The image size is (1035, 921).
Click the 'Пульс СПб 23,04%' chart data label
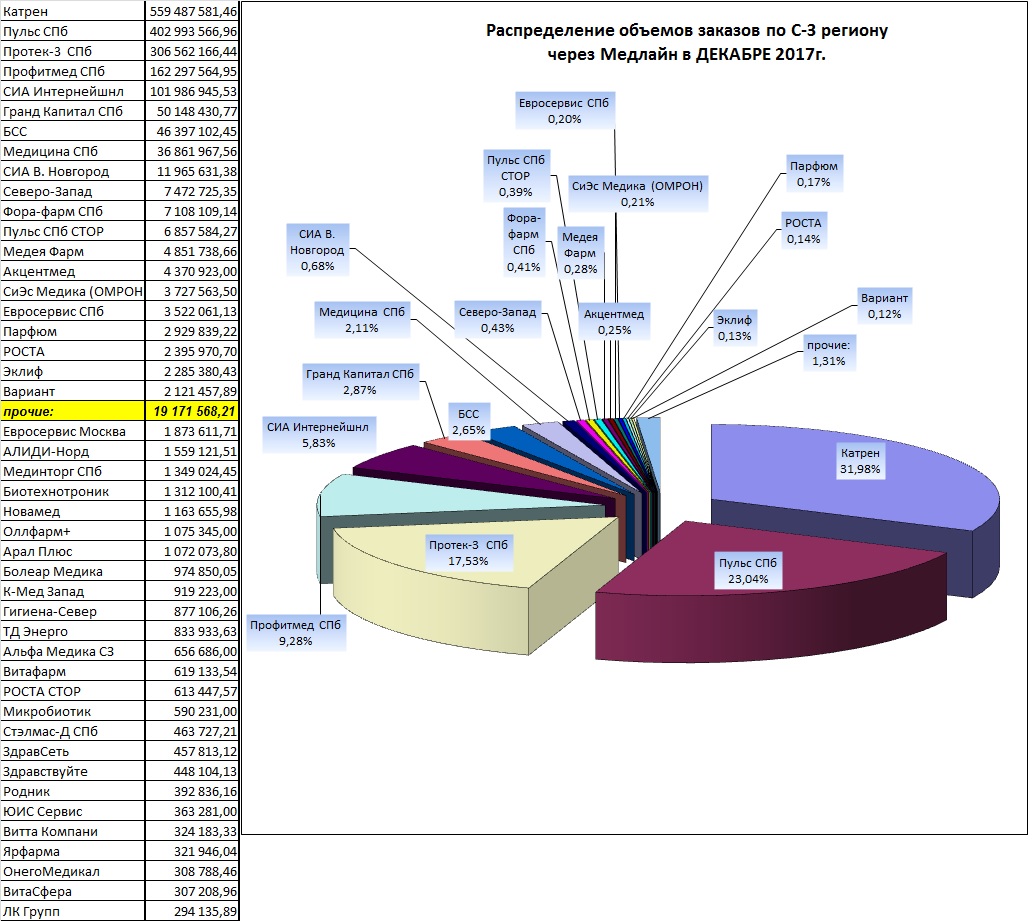[747, 571]
